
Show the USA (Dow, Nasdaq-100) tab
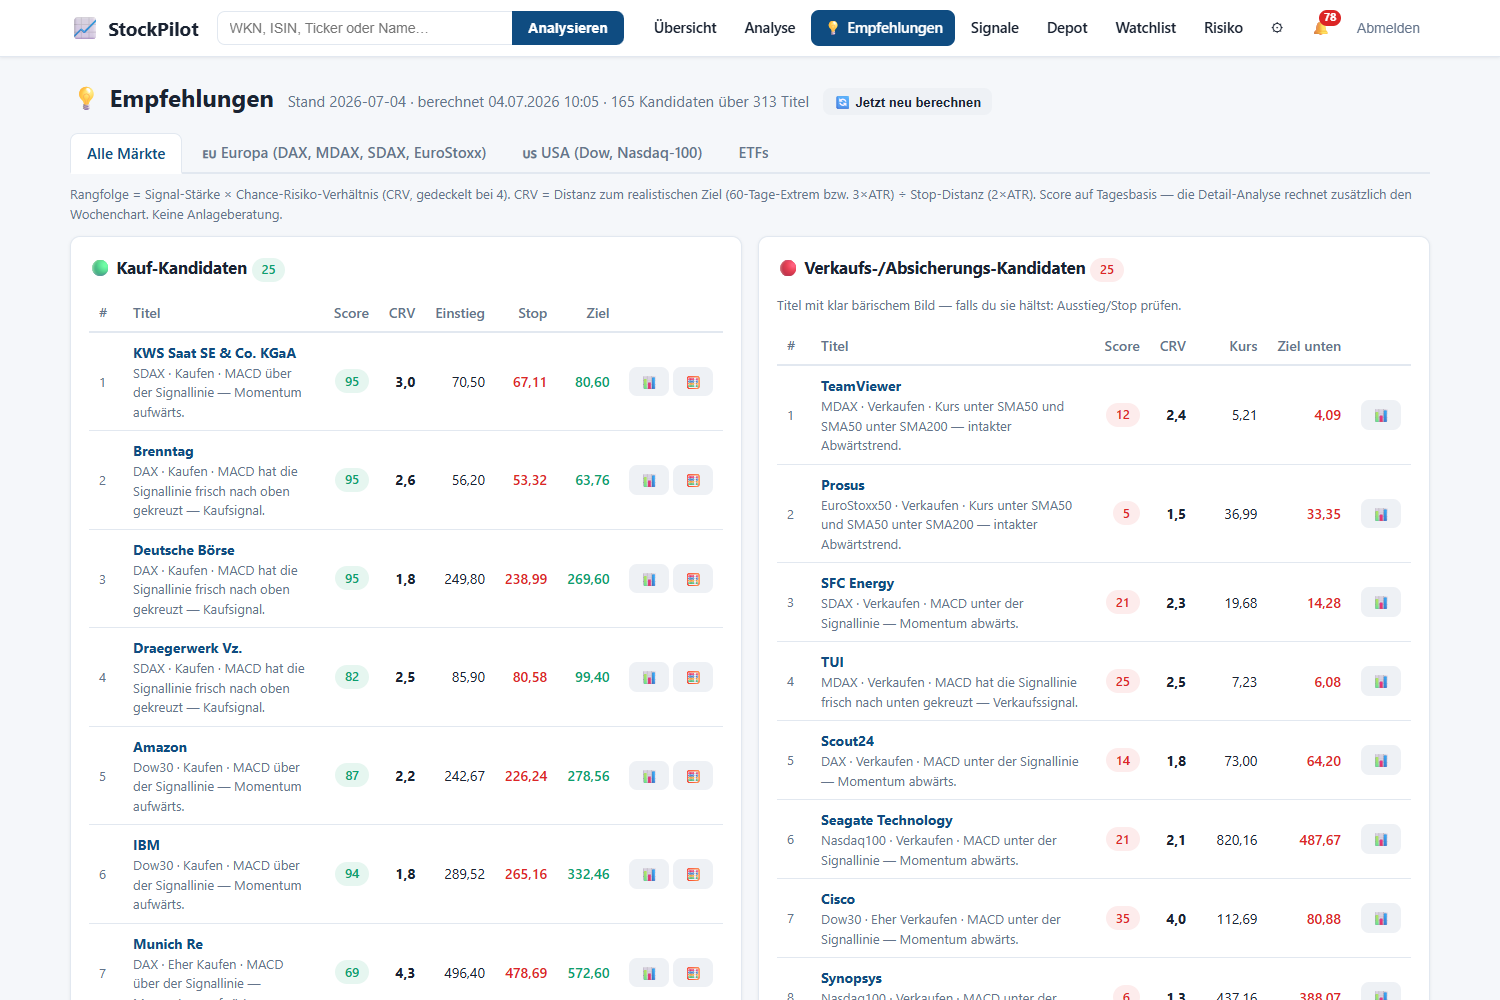point(612,153)
